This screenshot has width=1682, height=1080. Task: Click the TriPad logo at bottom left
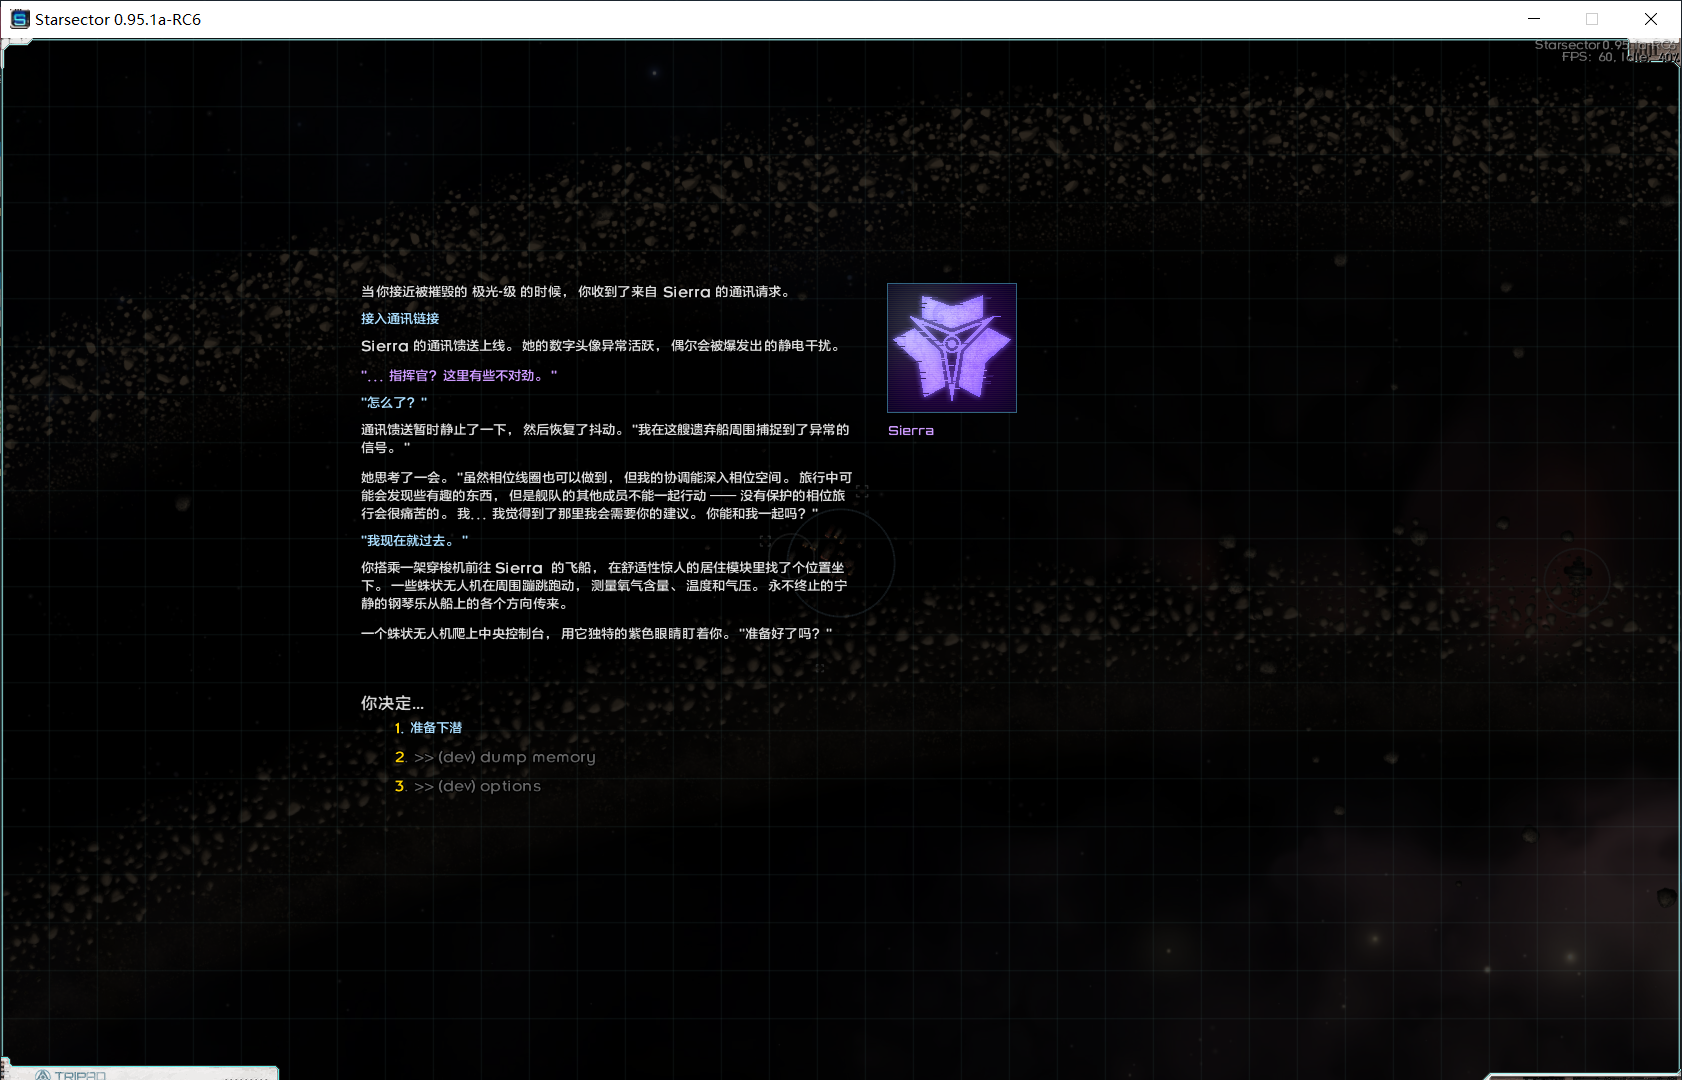70,1074
